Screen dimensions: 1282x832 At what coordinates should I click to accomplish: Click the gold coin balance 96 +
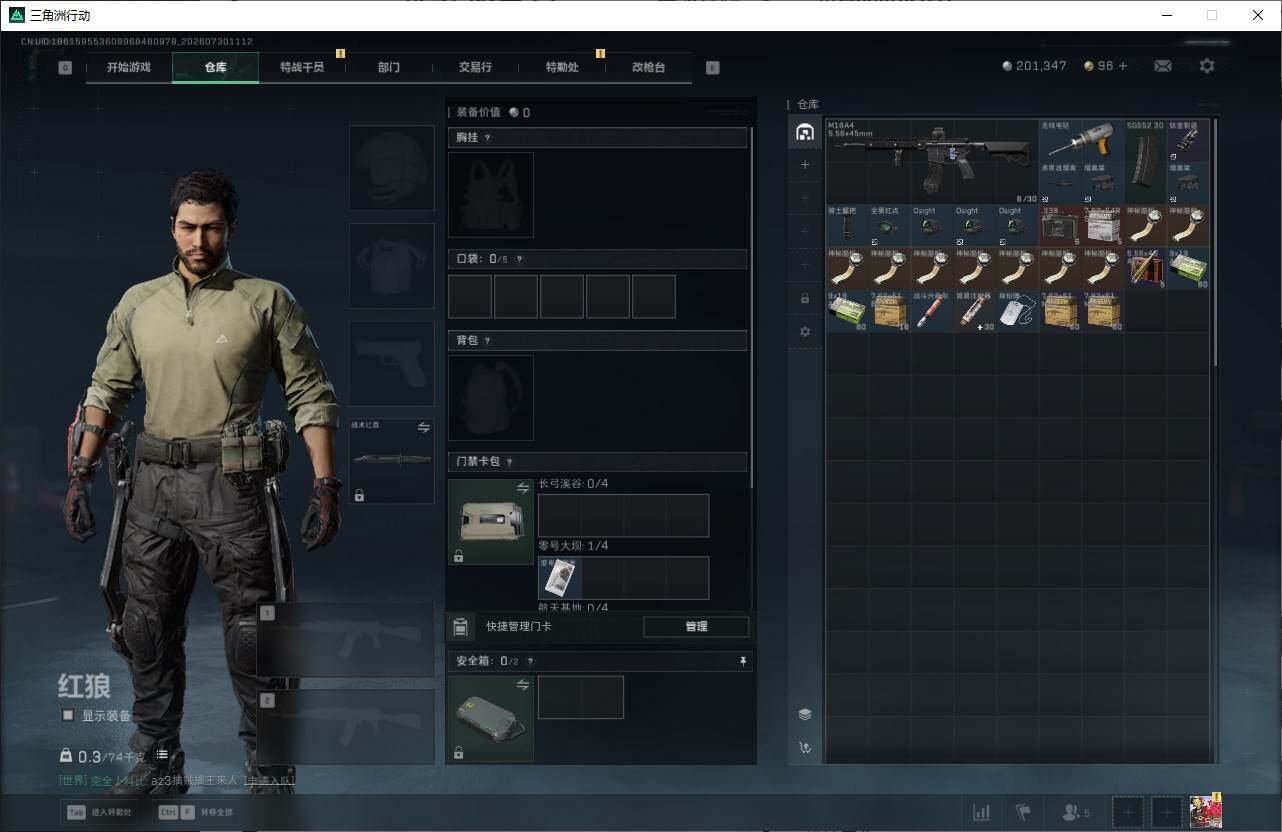tap(1105, 66)
